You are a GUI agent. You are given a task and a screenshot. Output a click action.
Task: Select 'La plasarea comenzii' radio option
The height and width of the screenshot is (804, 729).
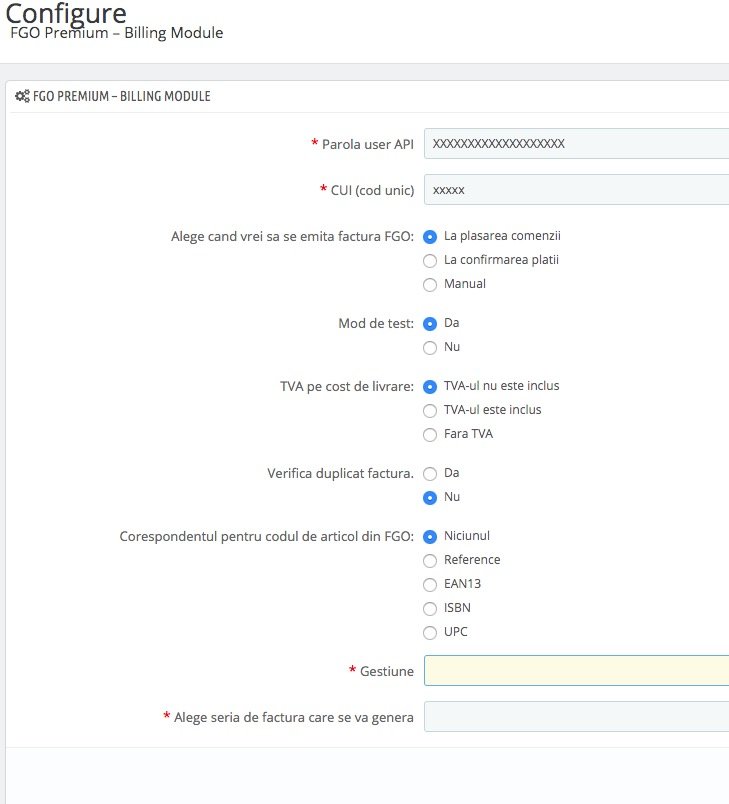(430, 236)
